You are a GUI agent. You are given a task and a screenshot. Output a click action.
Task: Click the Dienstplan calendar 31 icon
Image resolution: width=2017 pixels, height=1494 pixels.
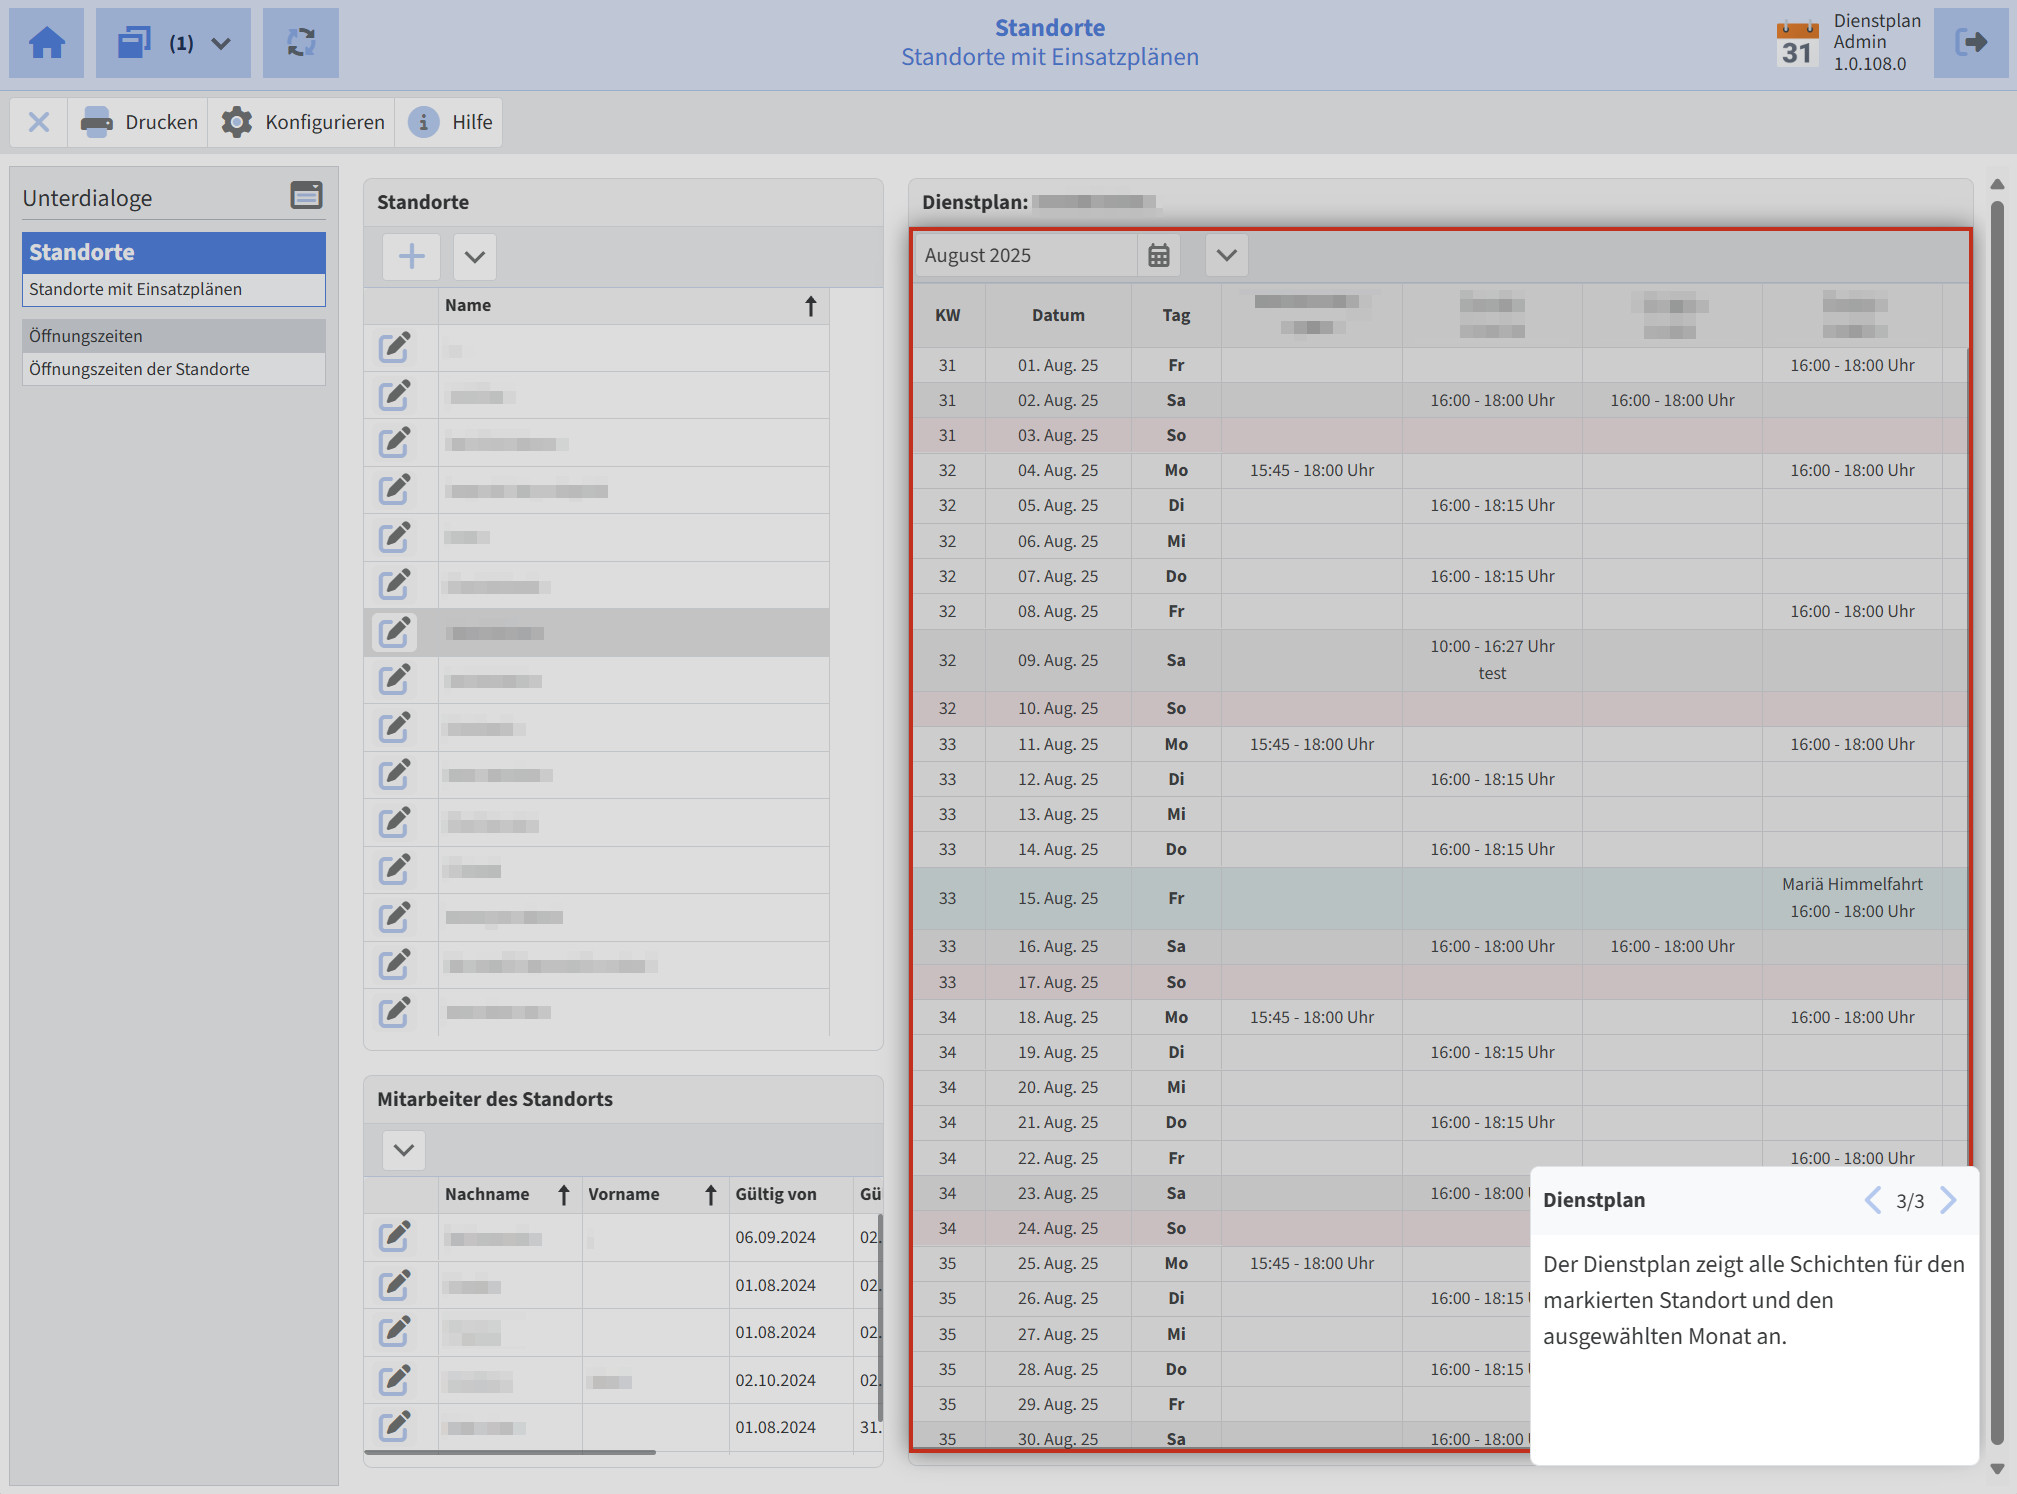1797,44
